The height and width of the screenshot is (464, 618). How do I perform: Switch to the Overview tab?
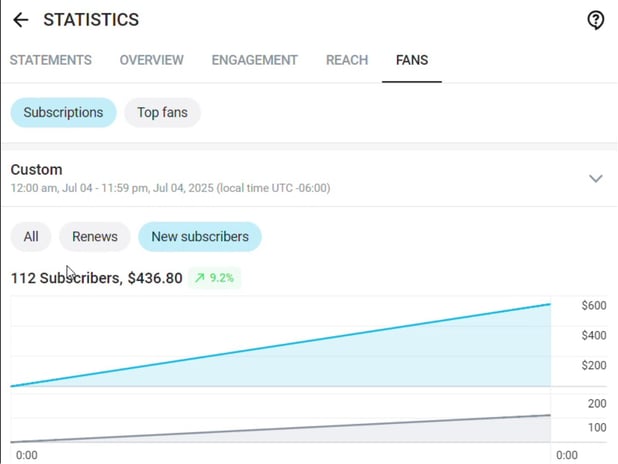tap(152, 60)
